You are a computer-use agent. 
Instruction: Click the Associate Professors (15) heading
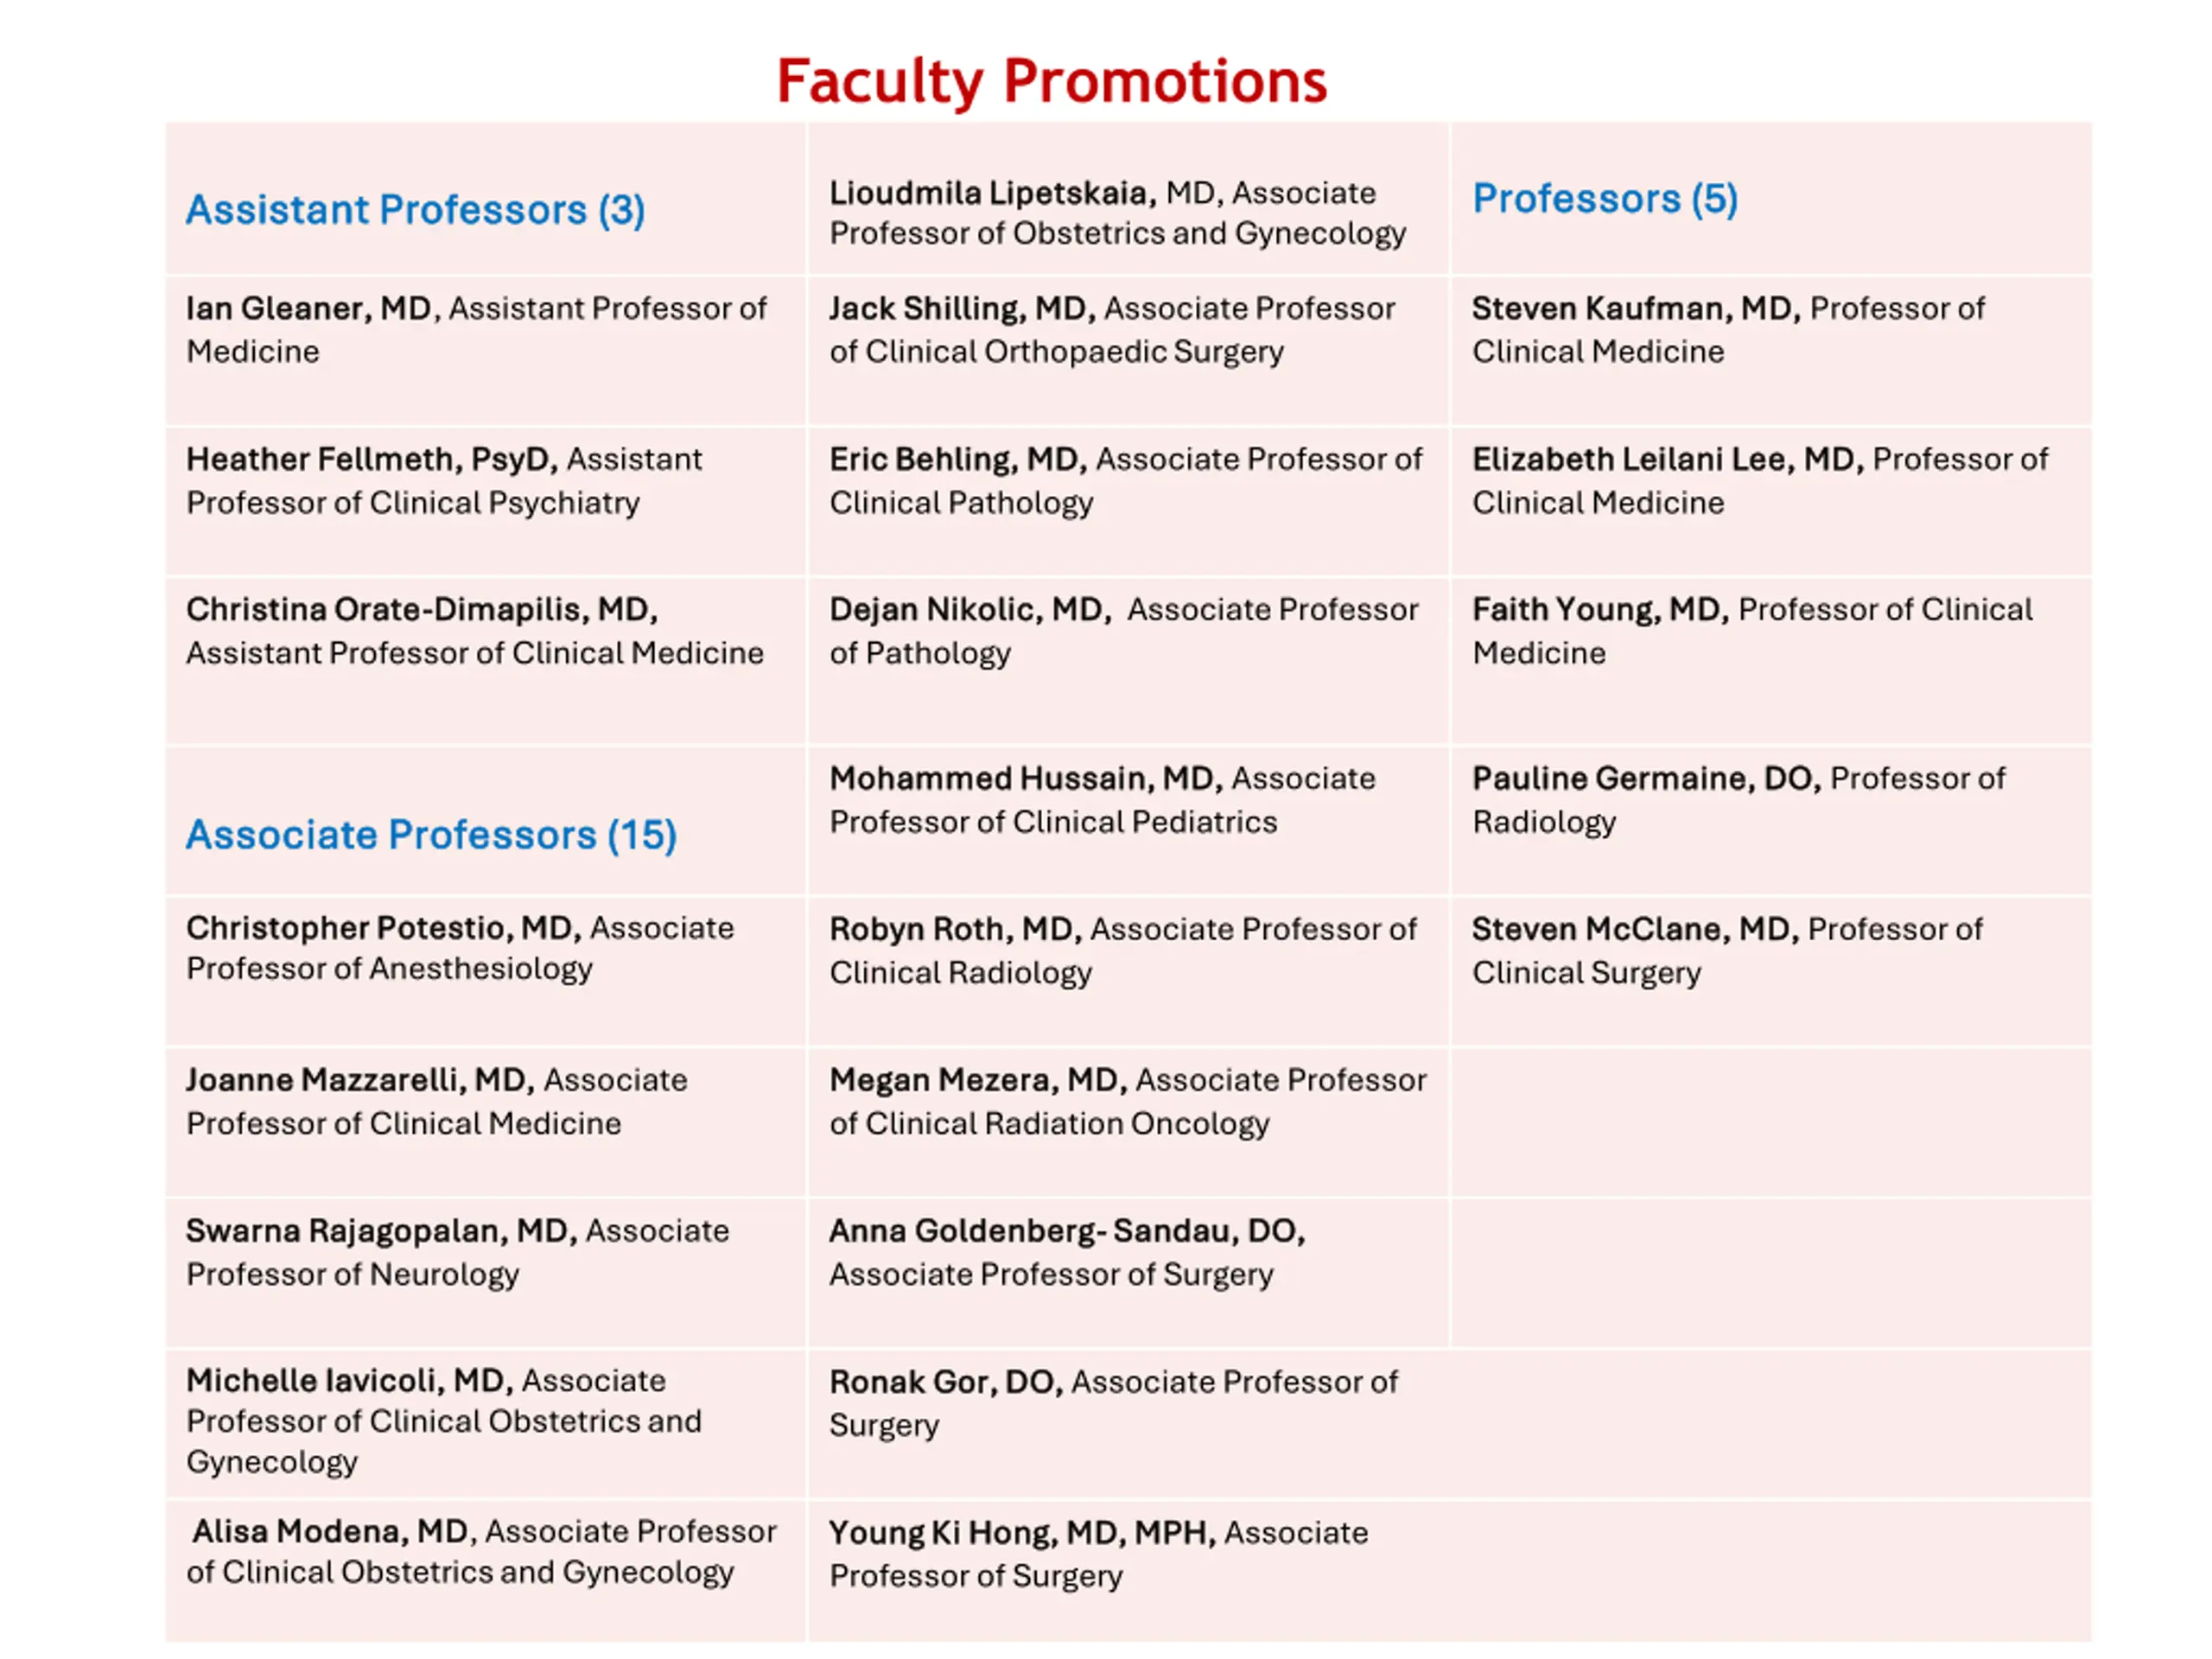[431, 835]
